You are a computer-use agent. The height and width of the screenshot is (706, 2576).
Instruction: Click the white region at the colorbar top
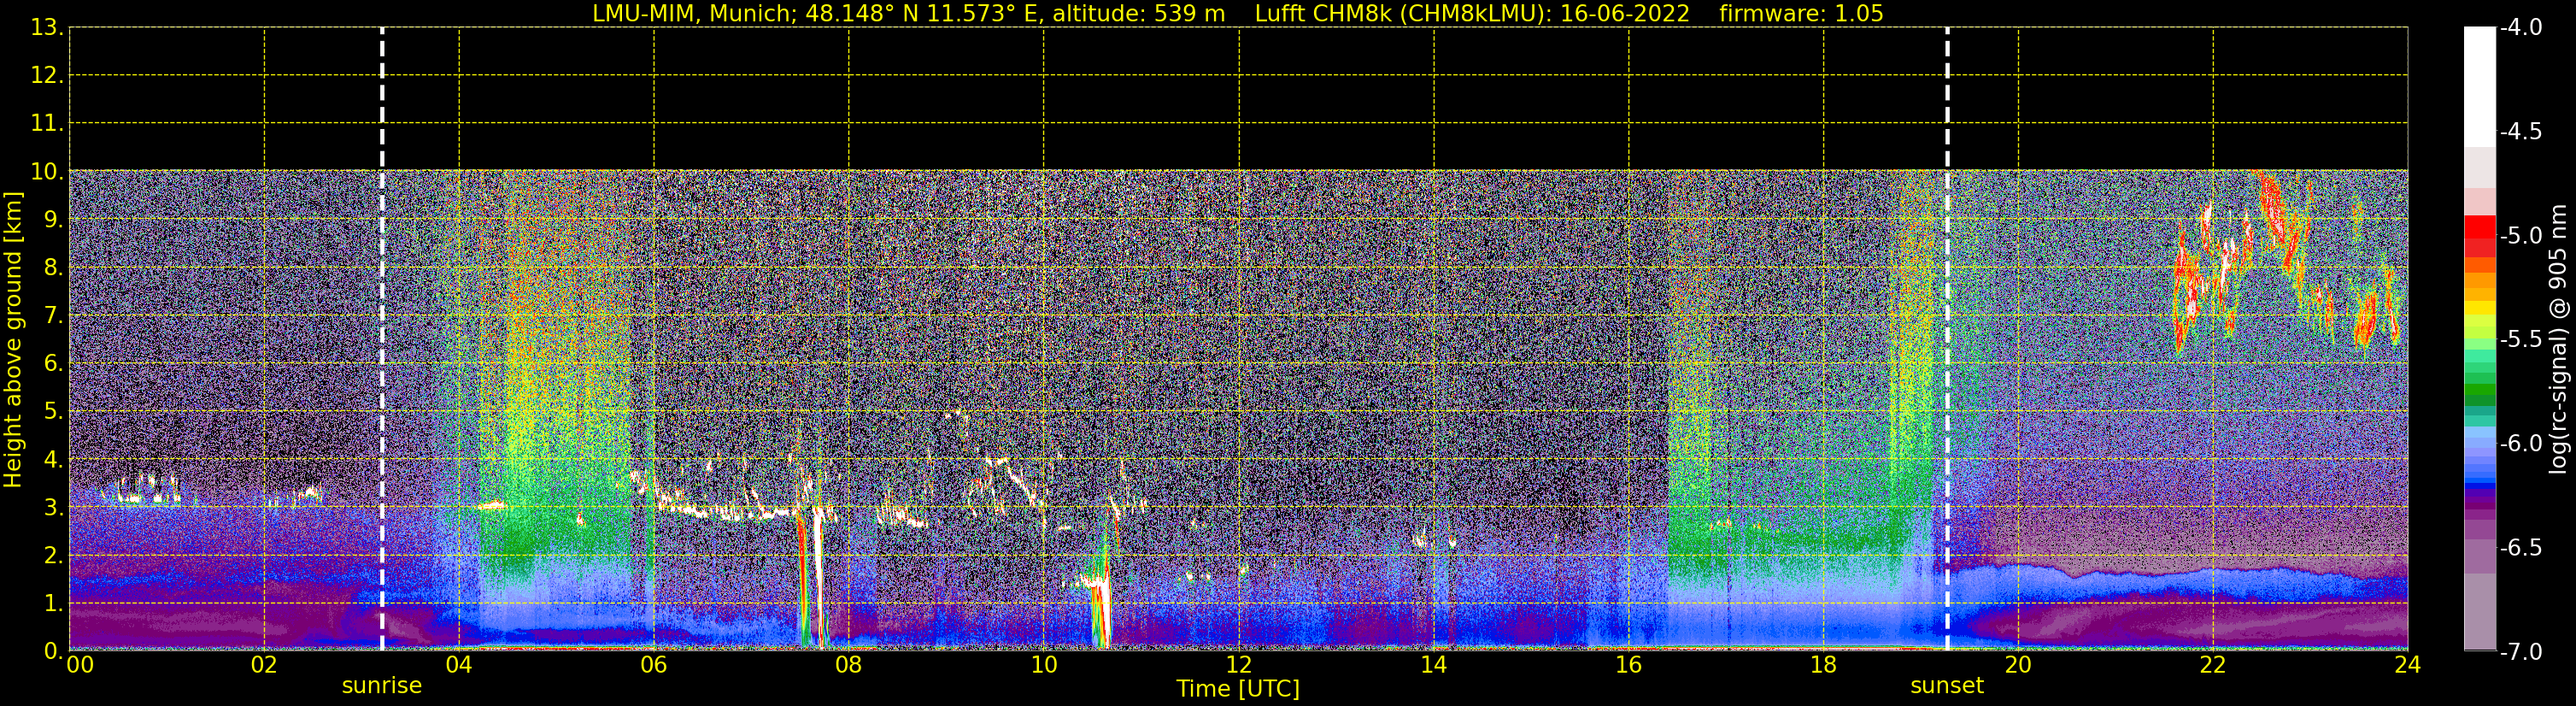[x=2479, y=87]
